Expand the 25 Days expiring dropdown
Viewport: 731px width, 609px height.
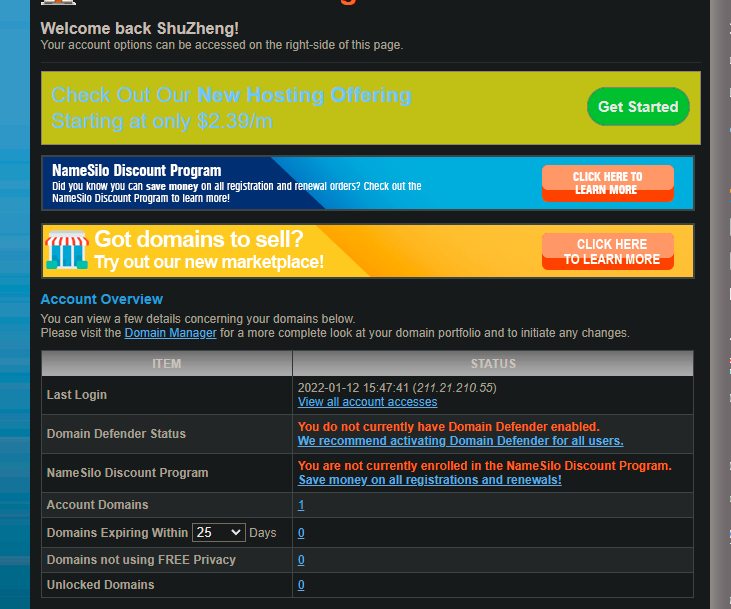[219, 533]
